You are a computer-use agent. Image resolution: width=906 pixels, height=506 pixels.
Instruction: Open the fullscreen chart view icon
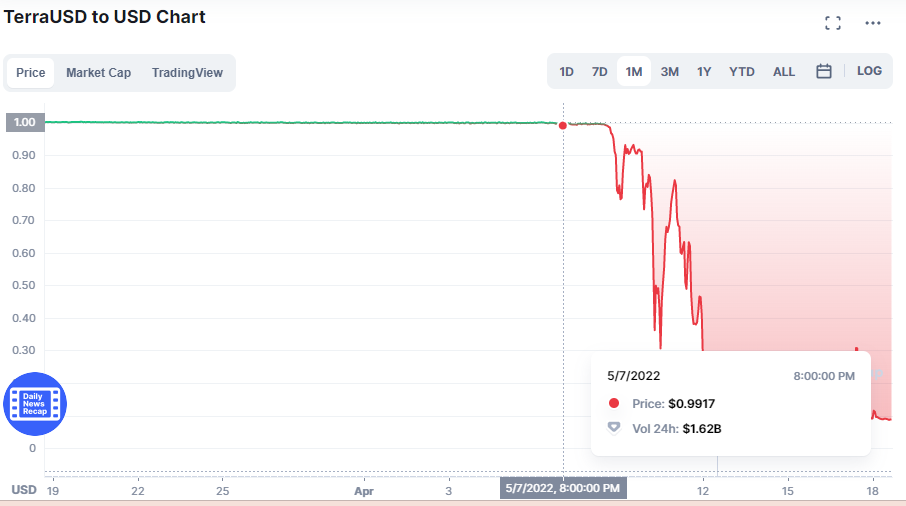(x=833, y=23)
